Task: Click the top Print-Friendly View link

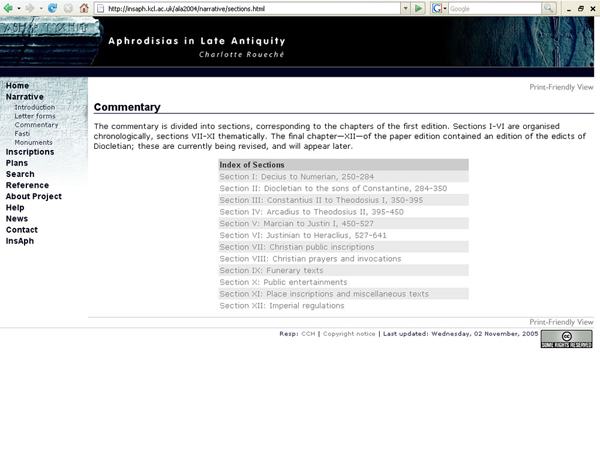Action: [561, 87]
